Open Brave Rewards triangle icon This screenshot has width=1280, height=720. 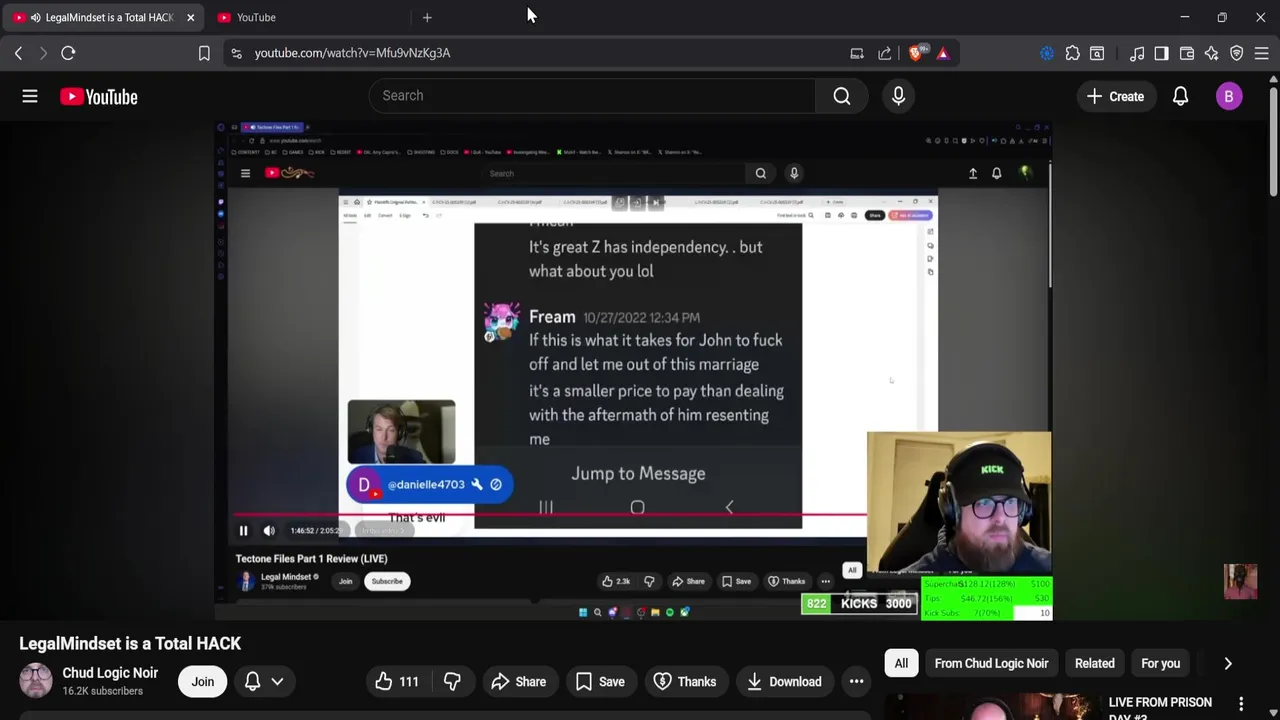(x=943, y=53)
